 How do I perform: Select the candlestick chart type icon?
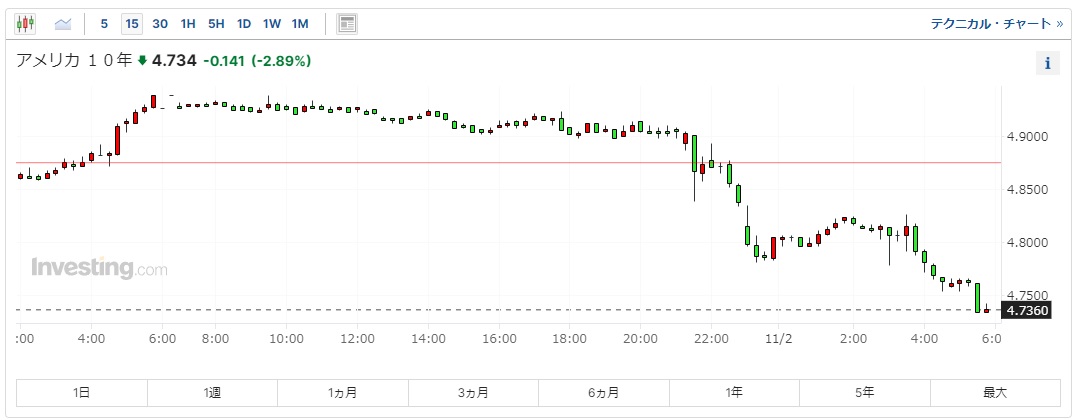pyautogui.click(x=25, y=24)
